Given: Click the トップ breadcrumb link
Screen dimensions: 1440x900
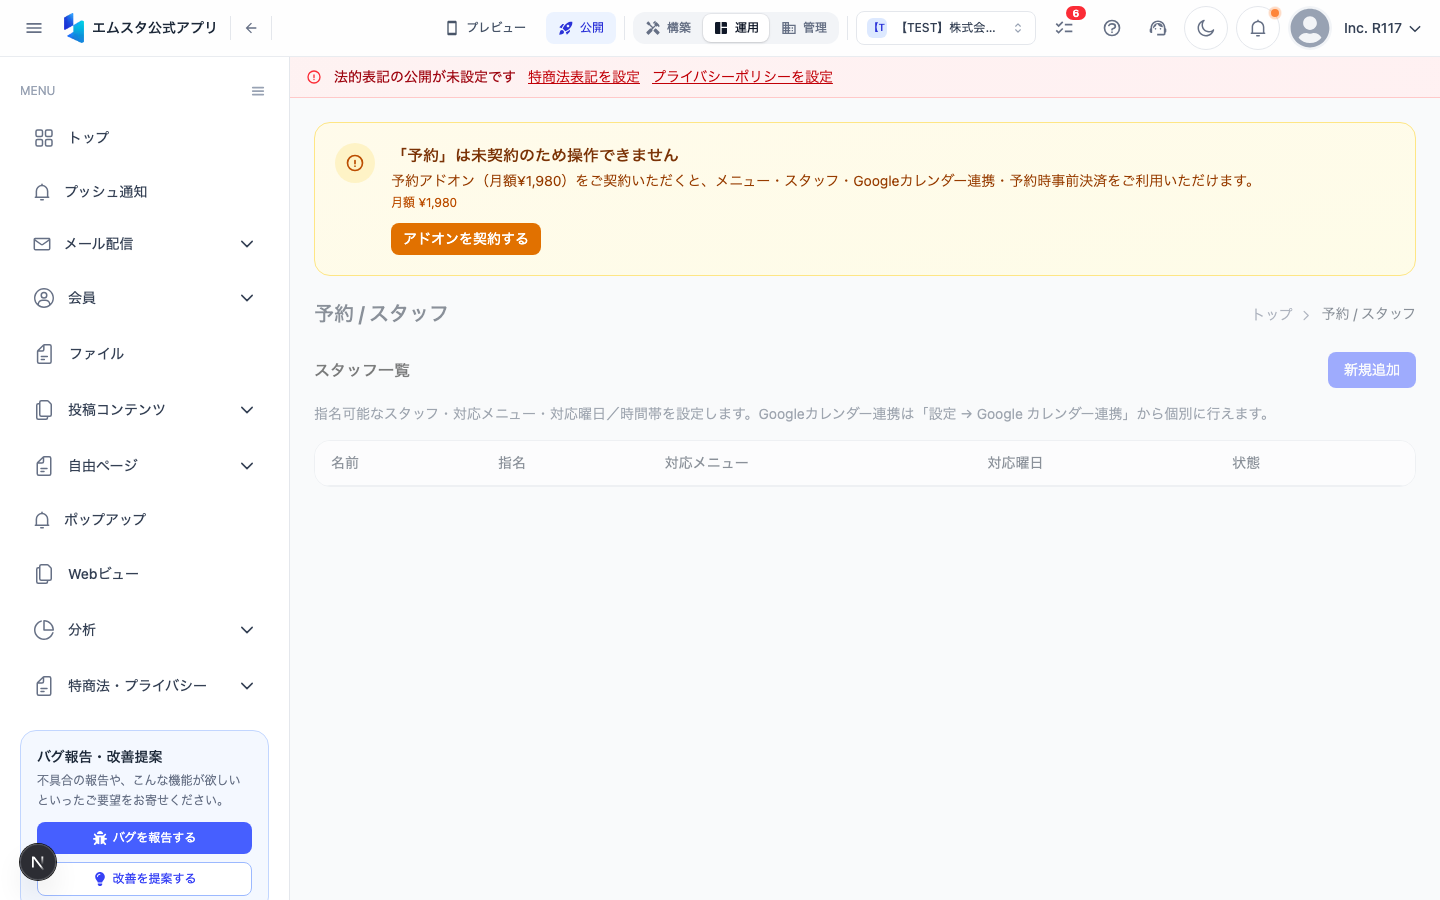Looking at the screenshot, I should point(1272,314).
